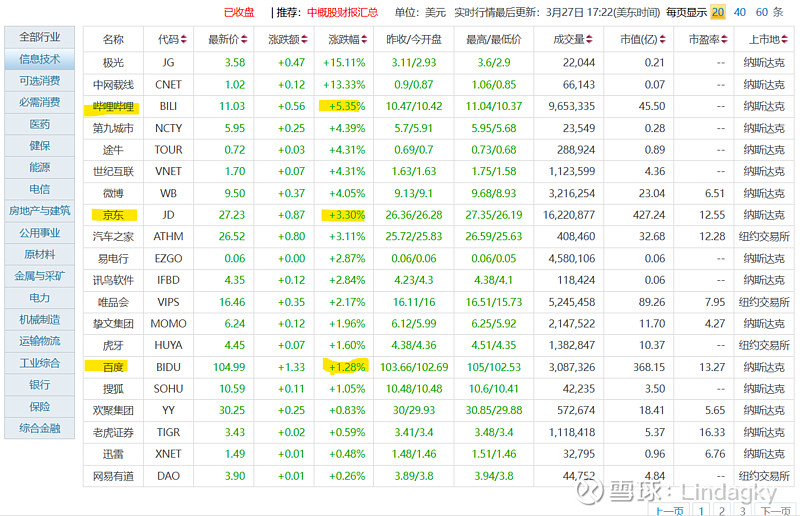The width and height of the screenshot is (800, 516).
Task: Click the NCTY ticker code
Action: [168, 128]
